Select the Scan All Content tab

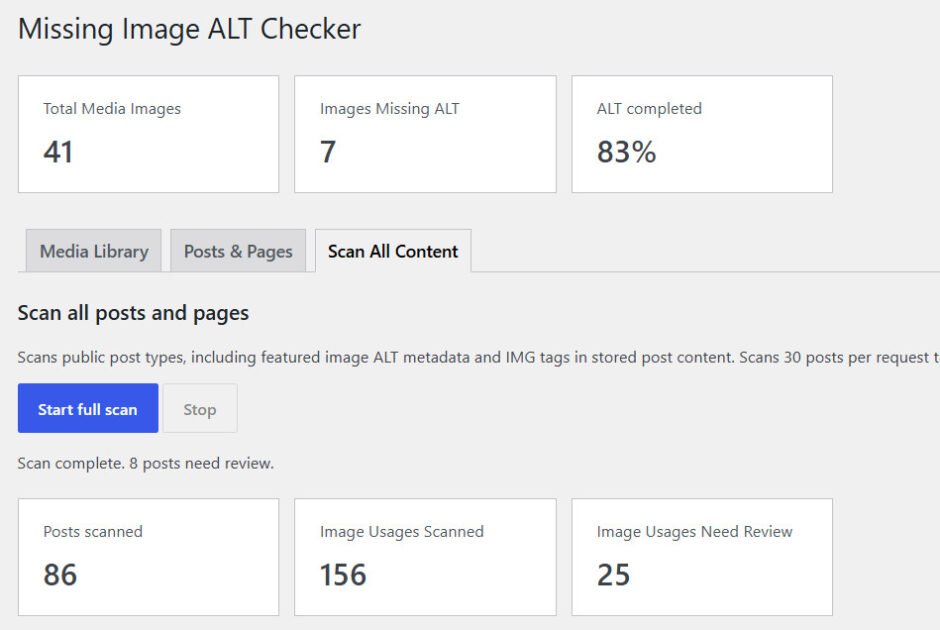pos(393,251)
